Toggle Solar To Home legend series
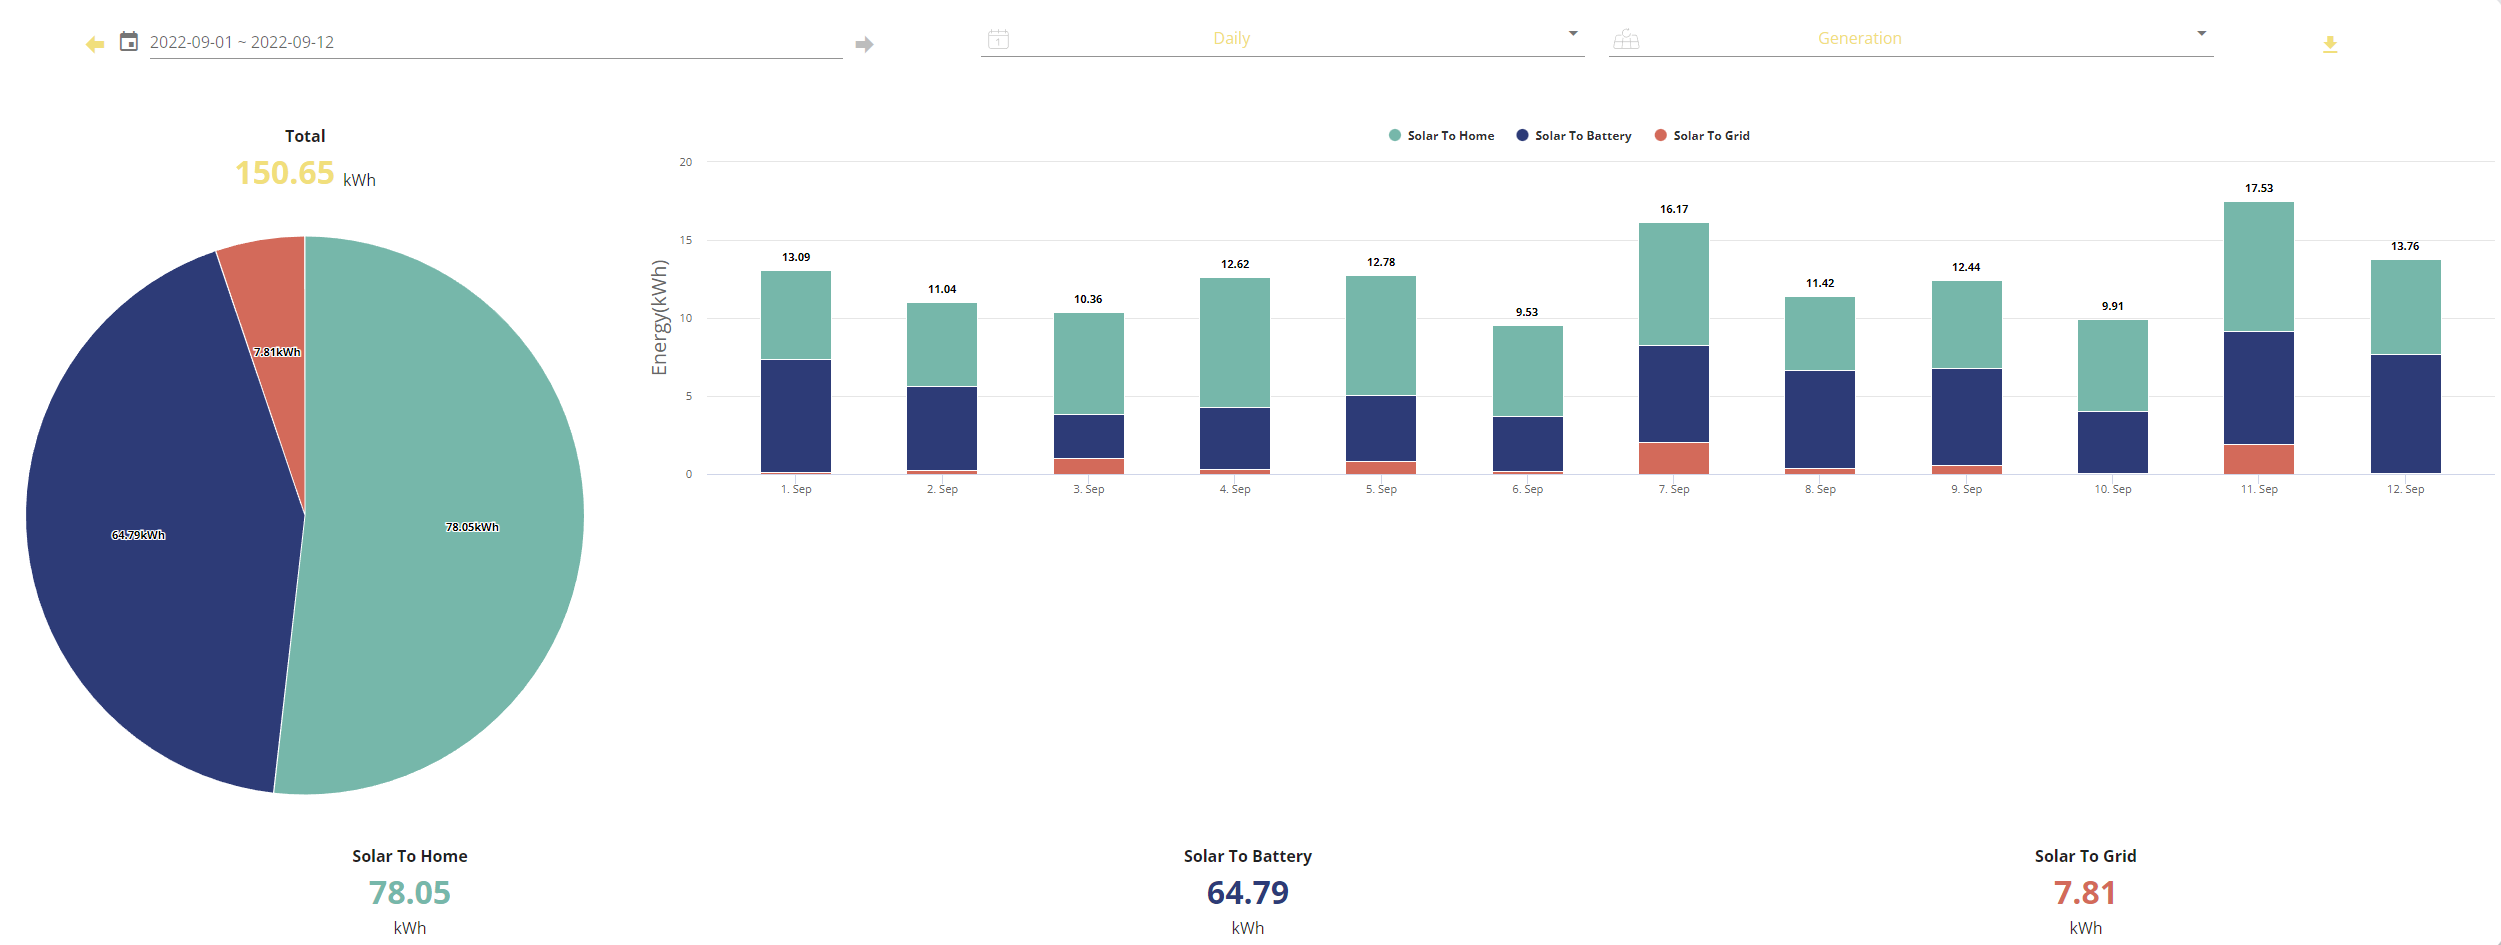The height and width of the screenshot is (945, 2501). [x=1441, y=135]
